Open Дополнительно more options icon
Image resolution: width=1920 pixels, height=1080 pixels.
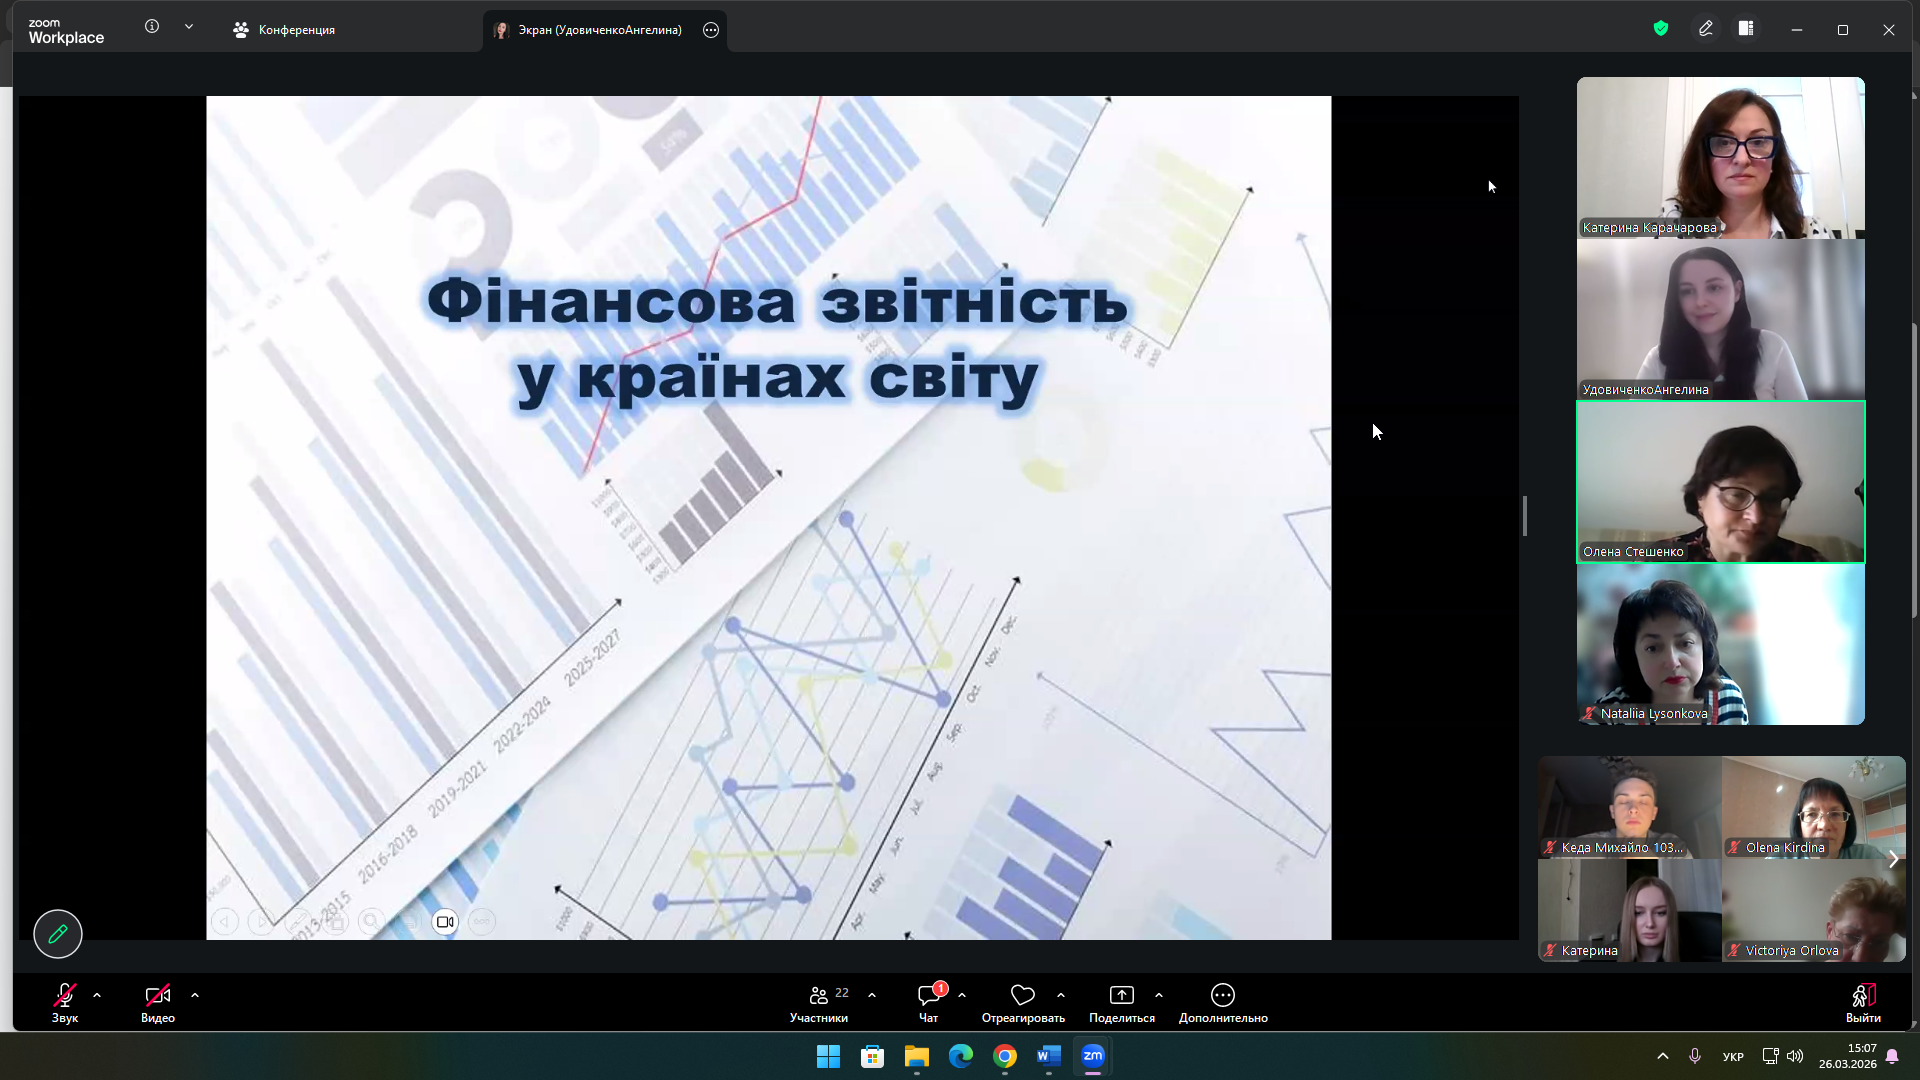click(1222, 995)
